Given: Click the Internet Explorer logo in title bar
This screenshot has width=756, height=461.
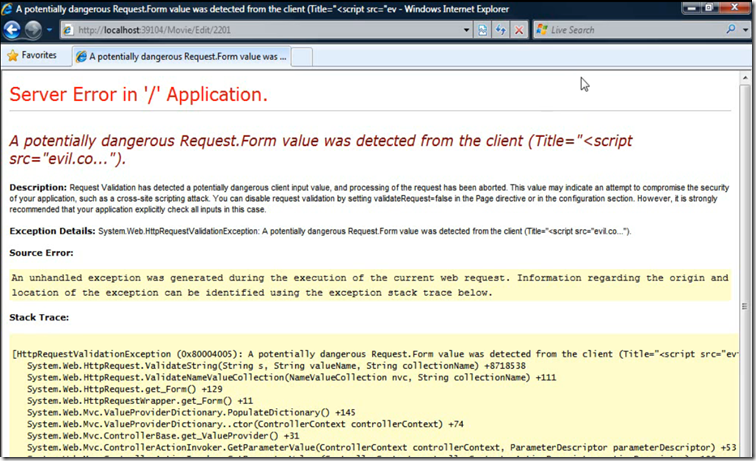Looking at the screenshot, I should [7, 9].
